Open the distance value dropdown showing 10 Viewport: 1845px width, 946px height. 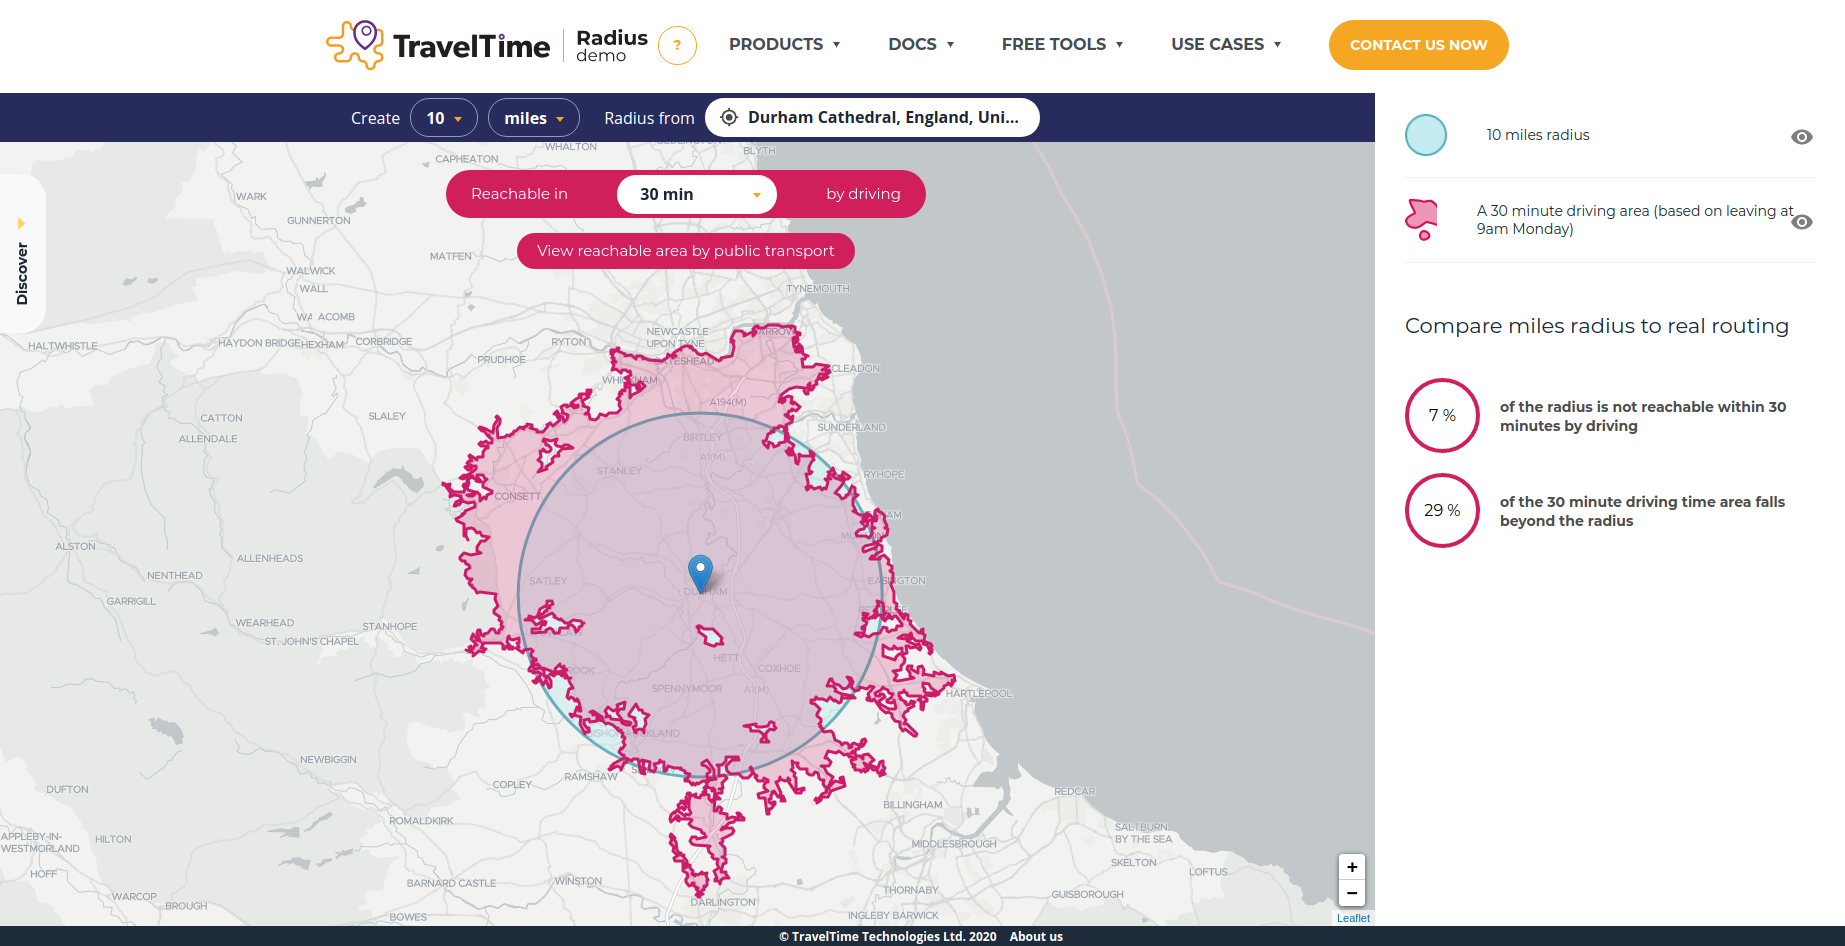443,117
